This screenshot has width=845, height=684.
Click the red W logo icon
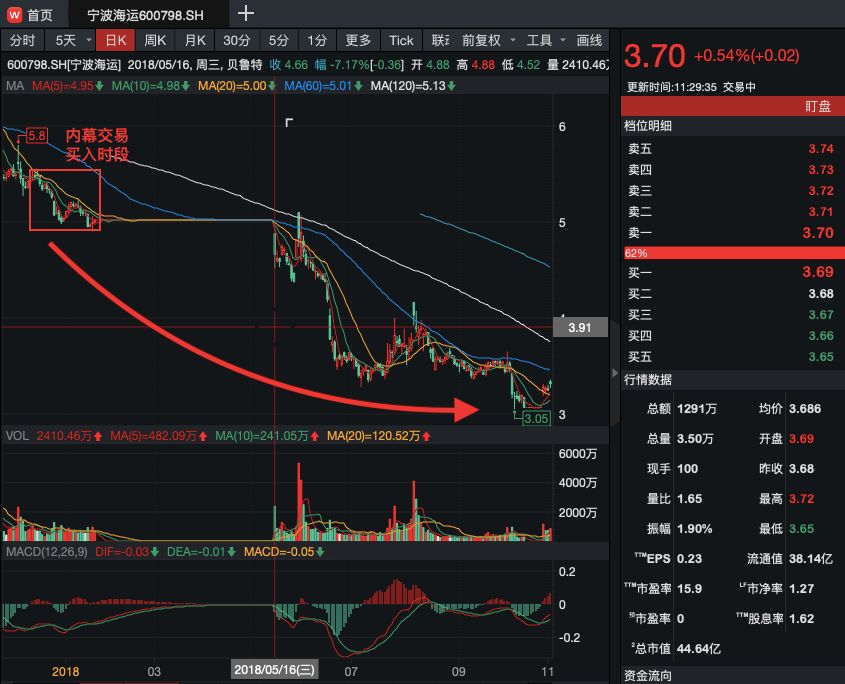(x=15, y=15)
